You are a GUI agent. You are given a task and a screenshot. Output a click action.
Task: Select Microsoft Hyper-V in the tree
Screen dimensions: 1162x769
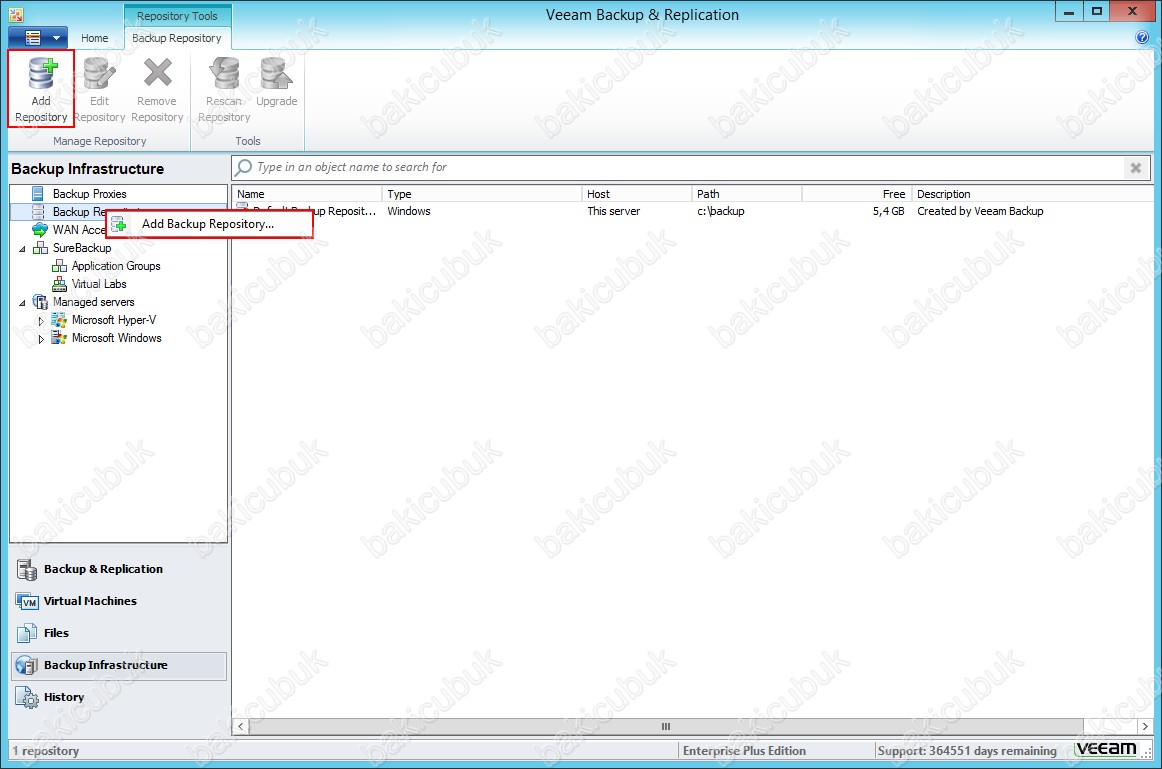coord(114,320)
